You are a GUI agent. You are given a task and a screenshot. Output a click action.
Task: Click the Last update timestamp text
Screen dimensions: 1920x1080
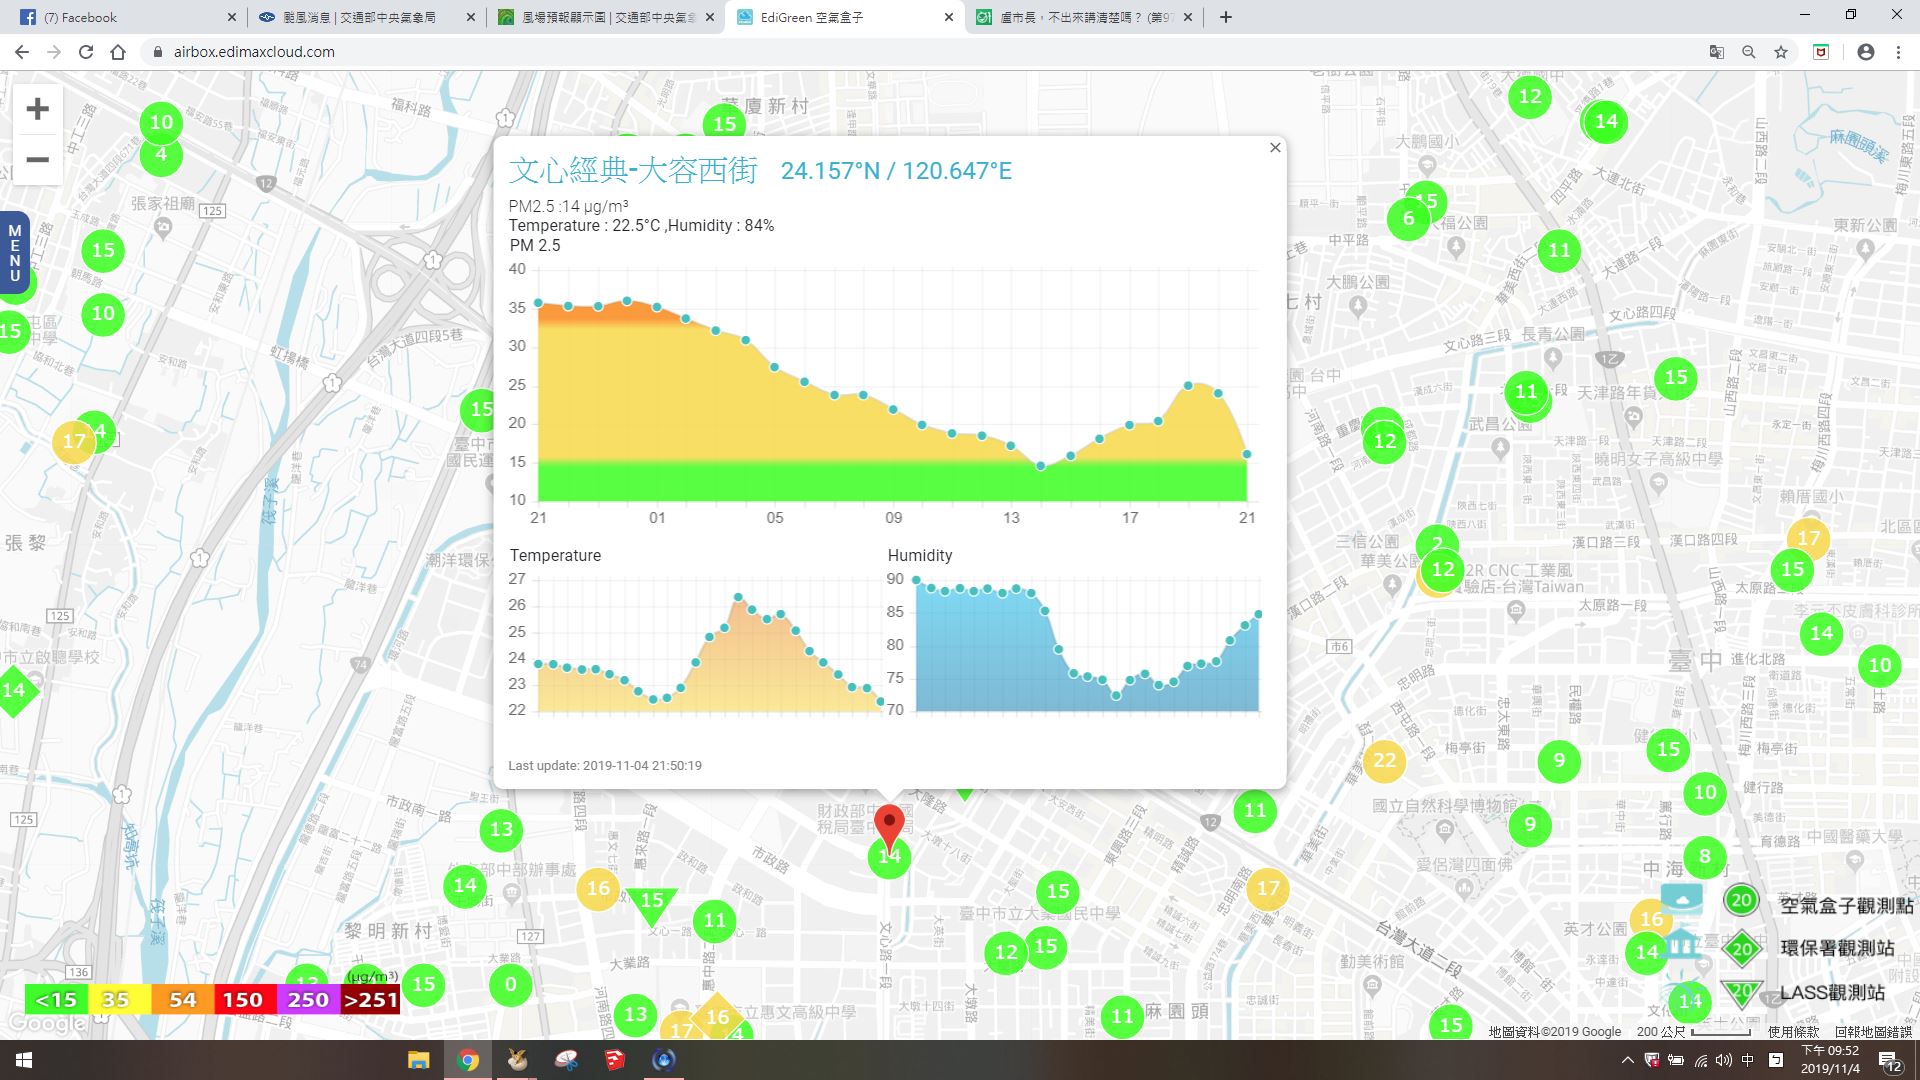pyautogui.click(x=605, y=765)
